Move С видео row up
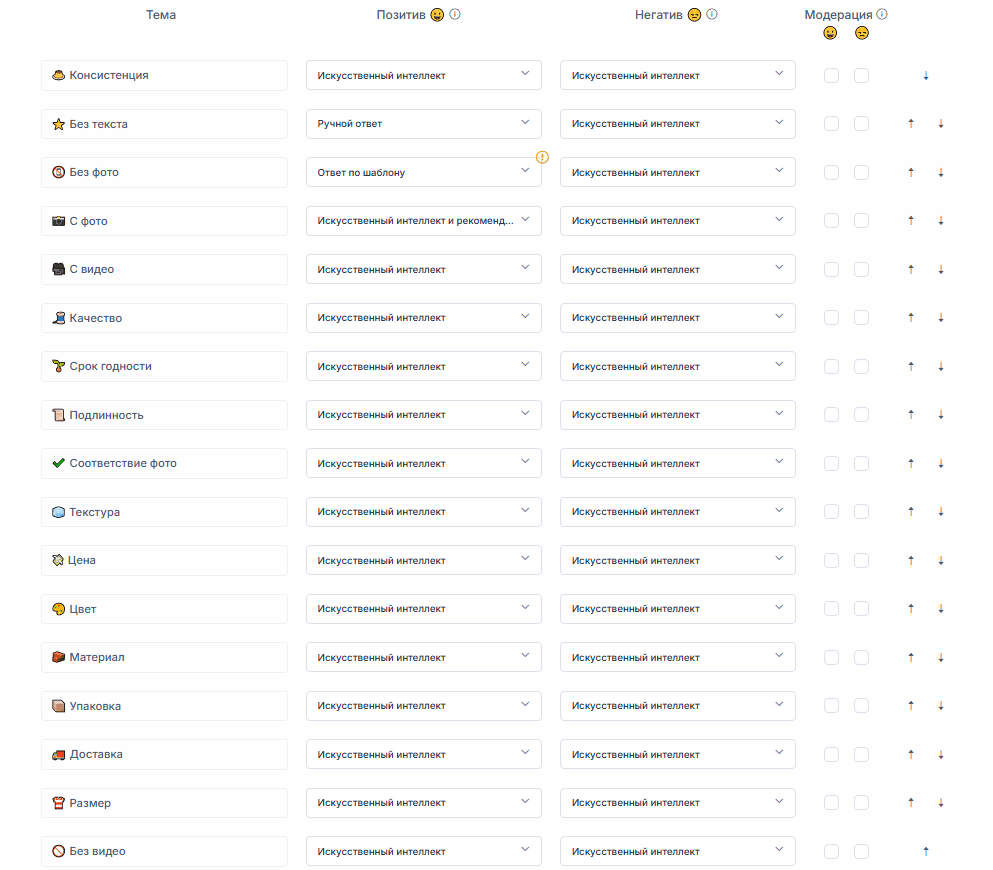Viewport: 993px width, 870px height. [911, 270]
